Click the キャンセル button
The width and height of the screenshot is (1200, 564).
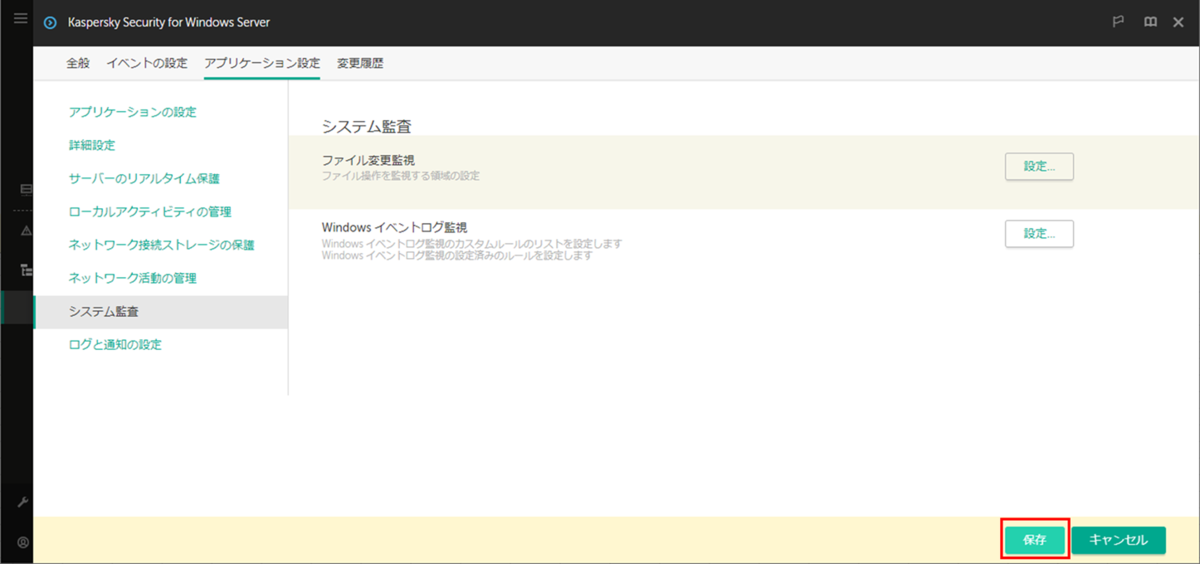pos(1119,540)
